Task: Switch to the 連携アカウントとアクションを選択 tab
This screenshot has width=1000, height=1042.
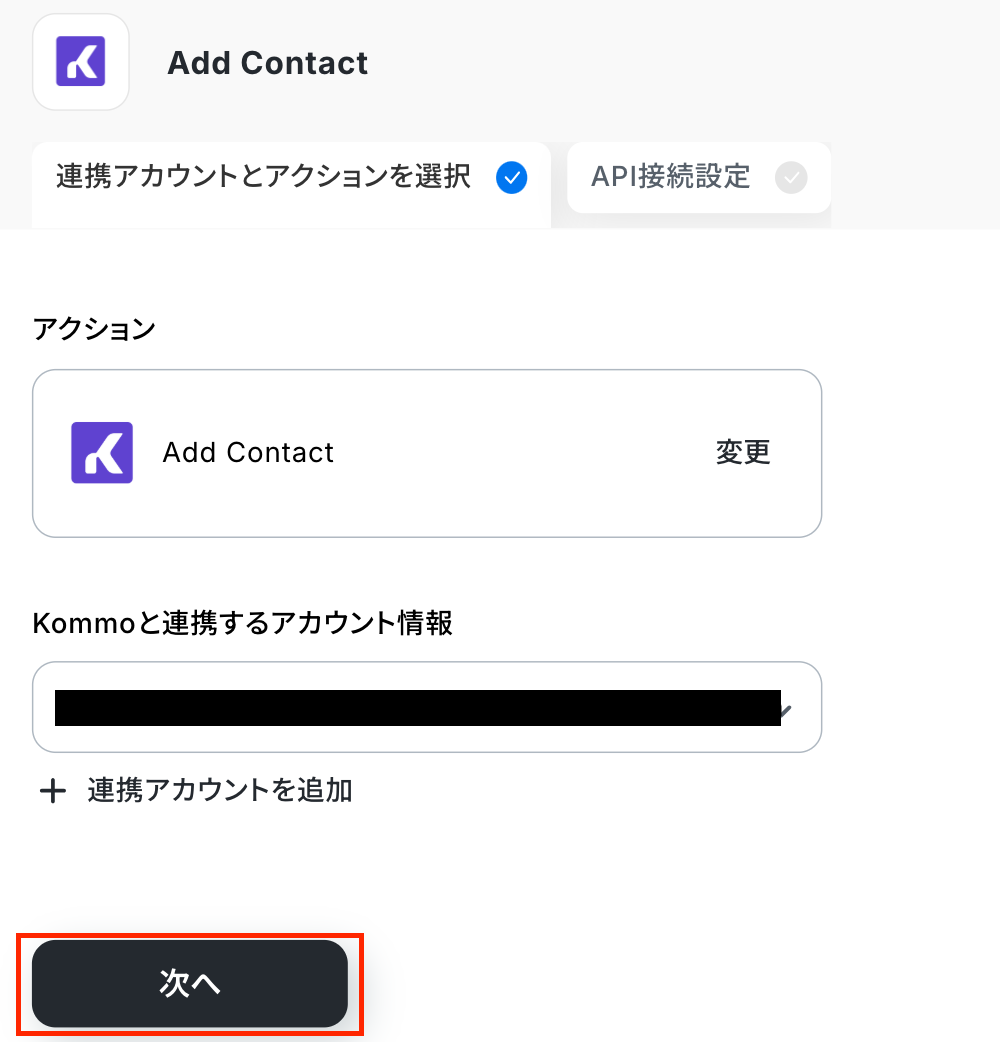Action: point(264,178)
